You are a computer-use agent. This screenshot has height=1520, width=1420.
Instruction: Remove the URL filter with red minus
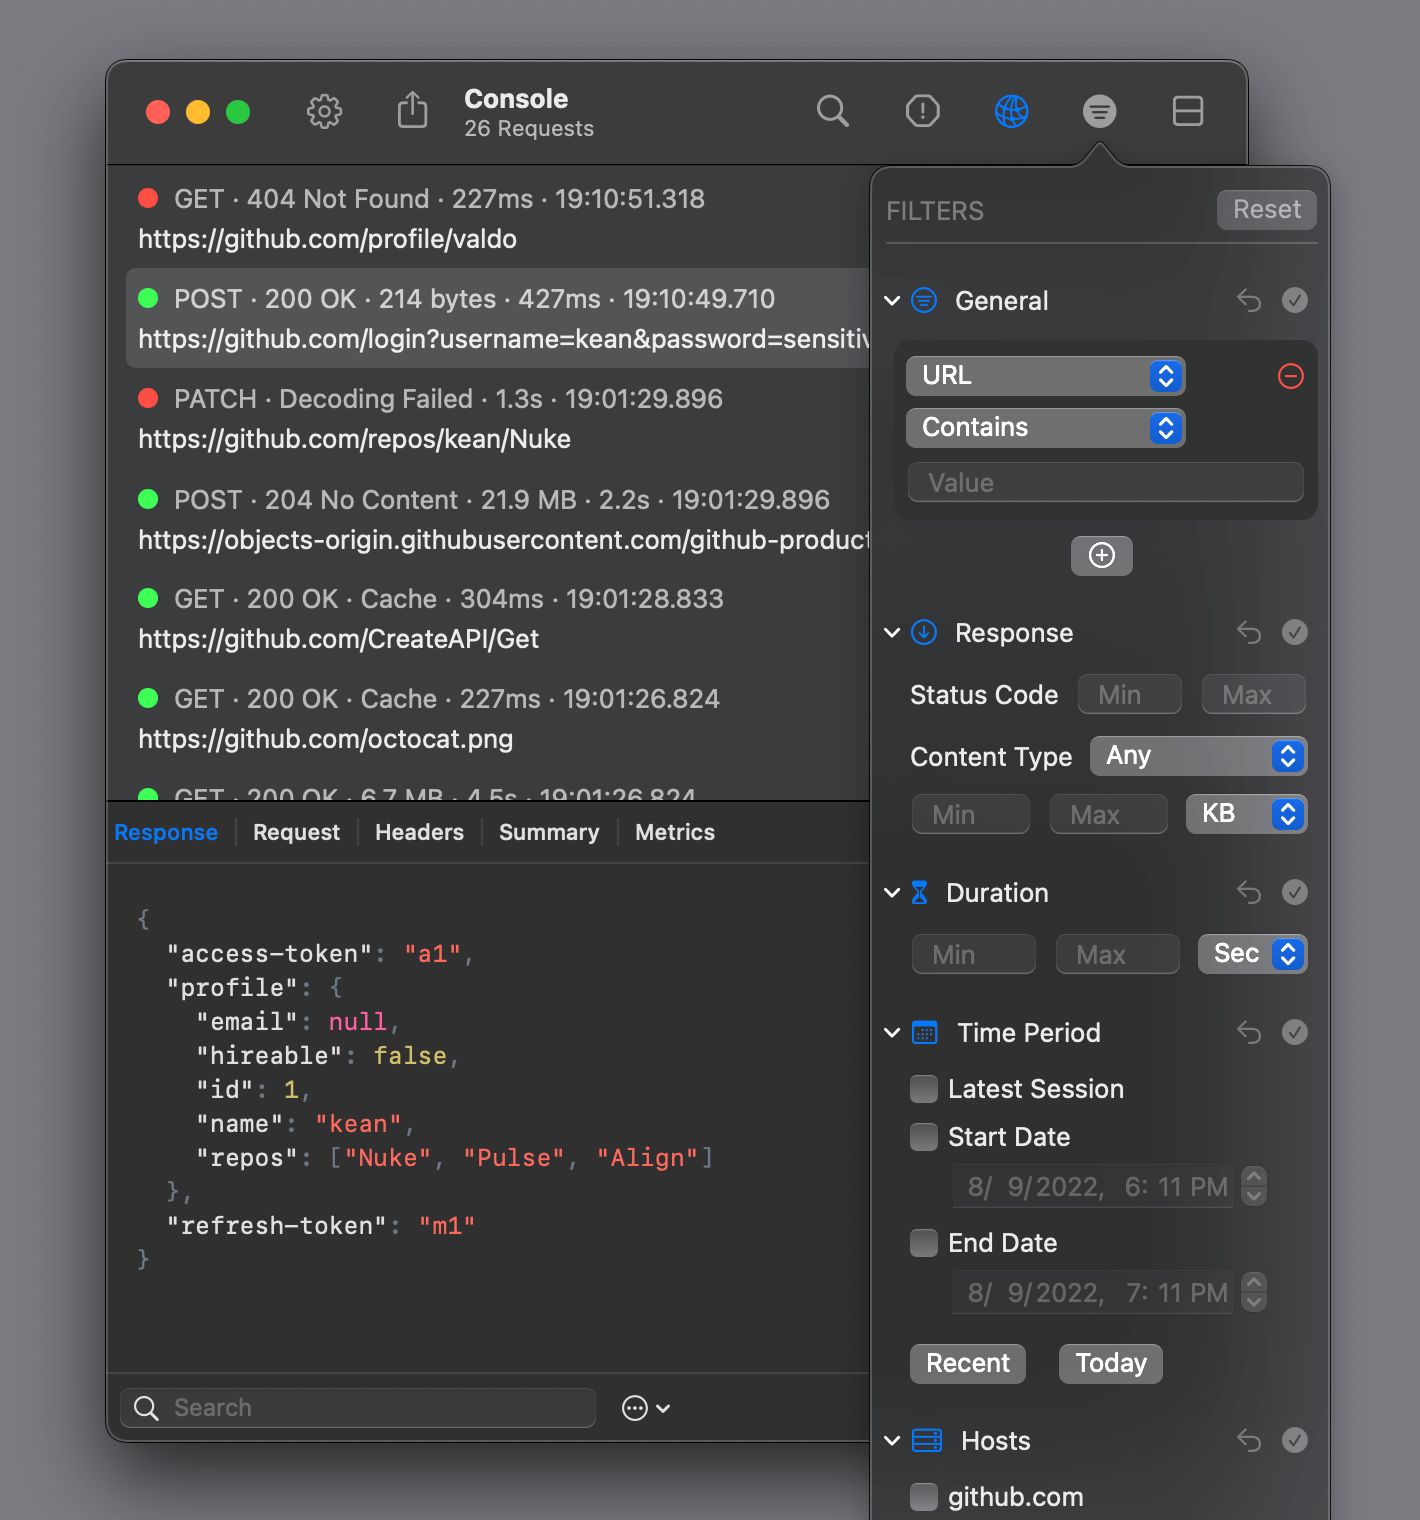pos(1291,376)
